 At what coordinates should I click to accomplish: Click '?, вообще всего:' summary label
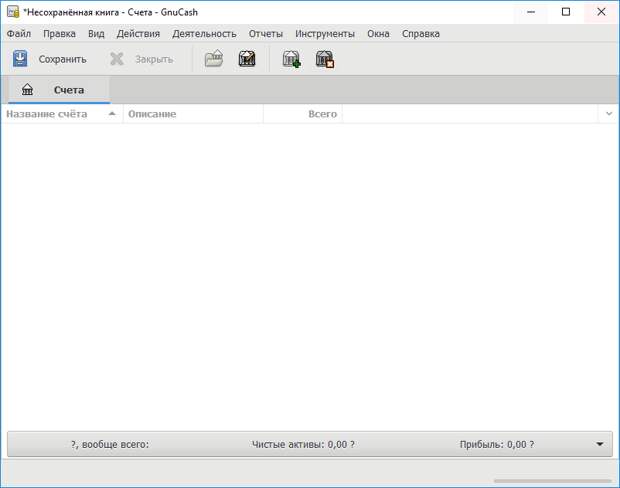pyautogui.click(x=110, y=444)
